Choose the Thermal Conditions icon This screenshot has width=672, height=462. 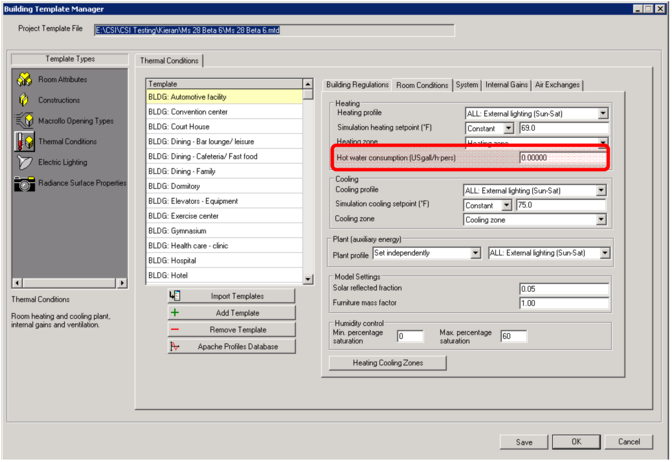(23, 142)
